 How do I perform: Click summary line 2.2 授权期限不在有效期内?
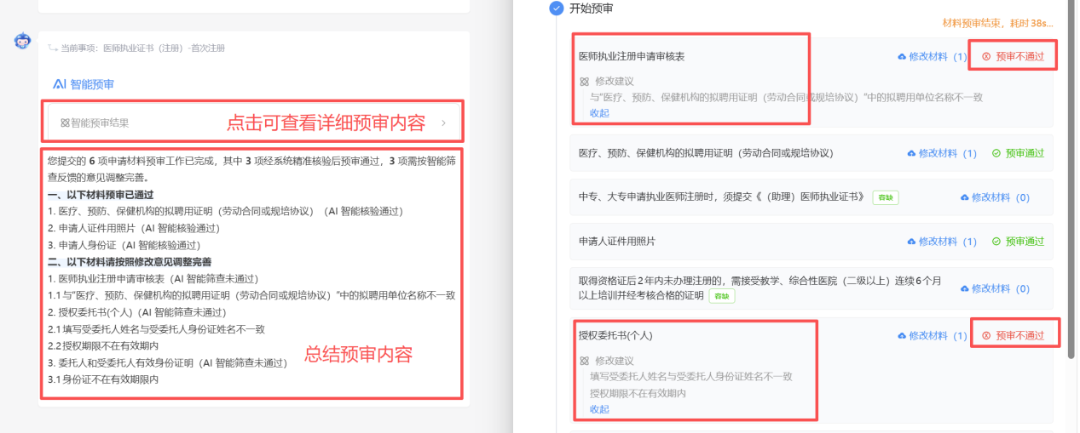coord(103,346)
